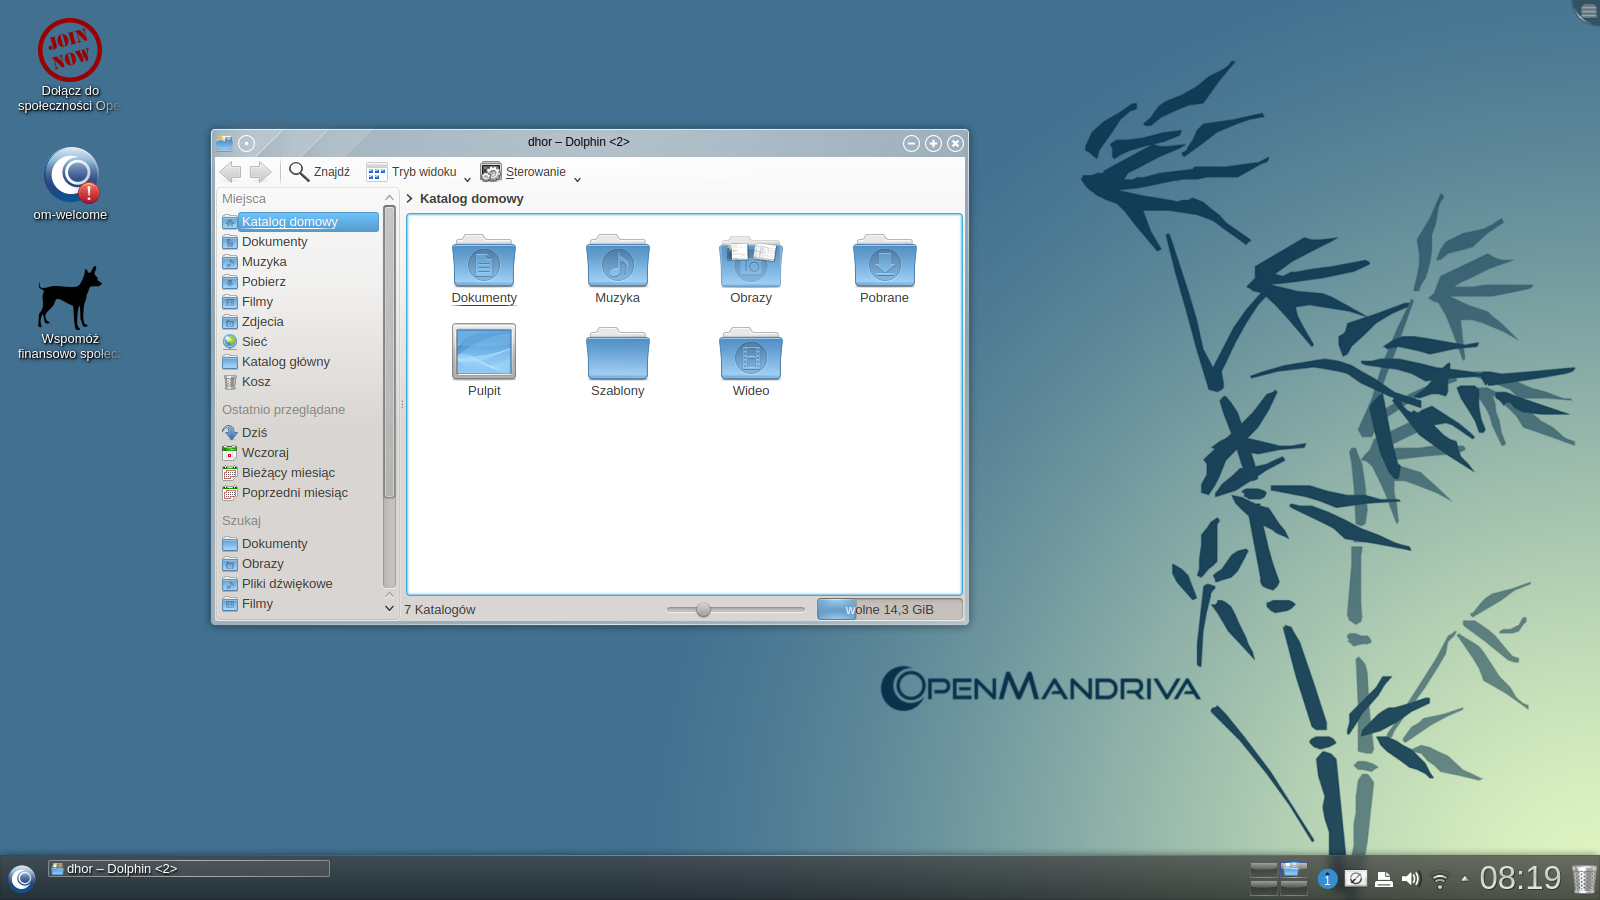Click the free space bar showing 14,3 GiB

point(890,610)
